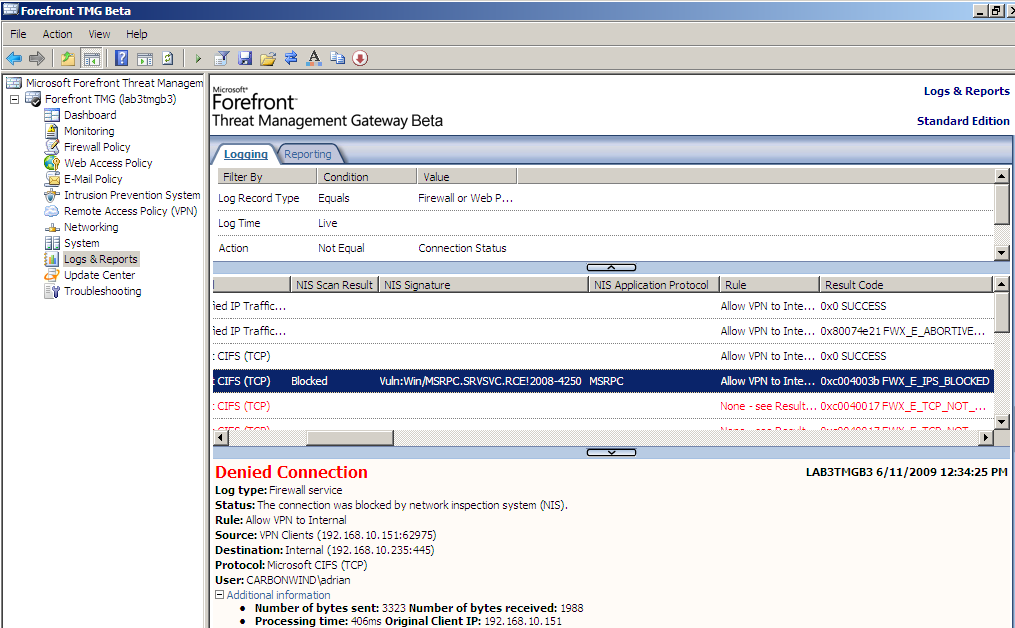The width and height of the screenshot is (1015, 628).
Task: Click the Back arrow toolbar icon
Action: 14,58
